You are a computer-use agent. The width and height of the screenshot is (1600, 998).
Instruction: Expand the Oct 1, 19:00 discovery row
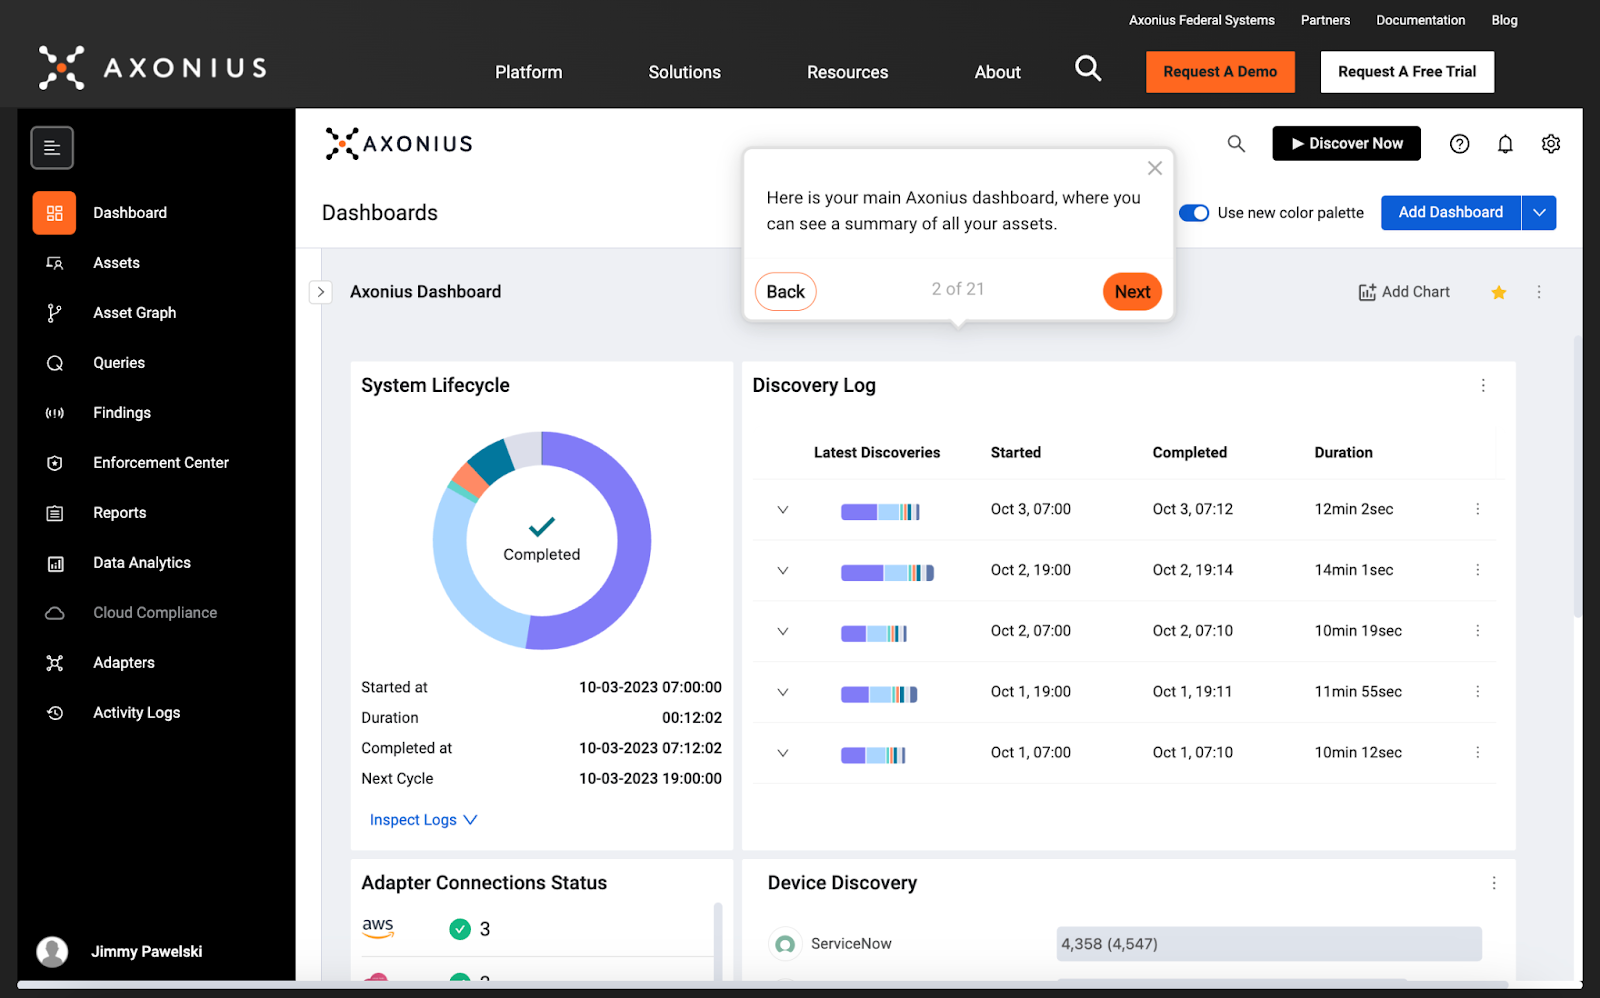pyautogui.click(x=783, y=692)
